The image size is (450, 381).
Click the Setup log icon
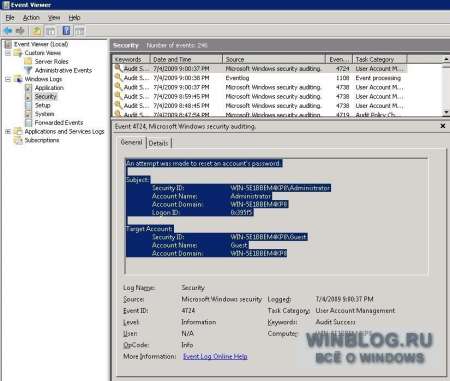click(28, 105)
